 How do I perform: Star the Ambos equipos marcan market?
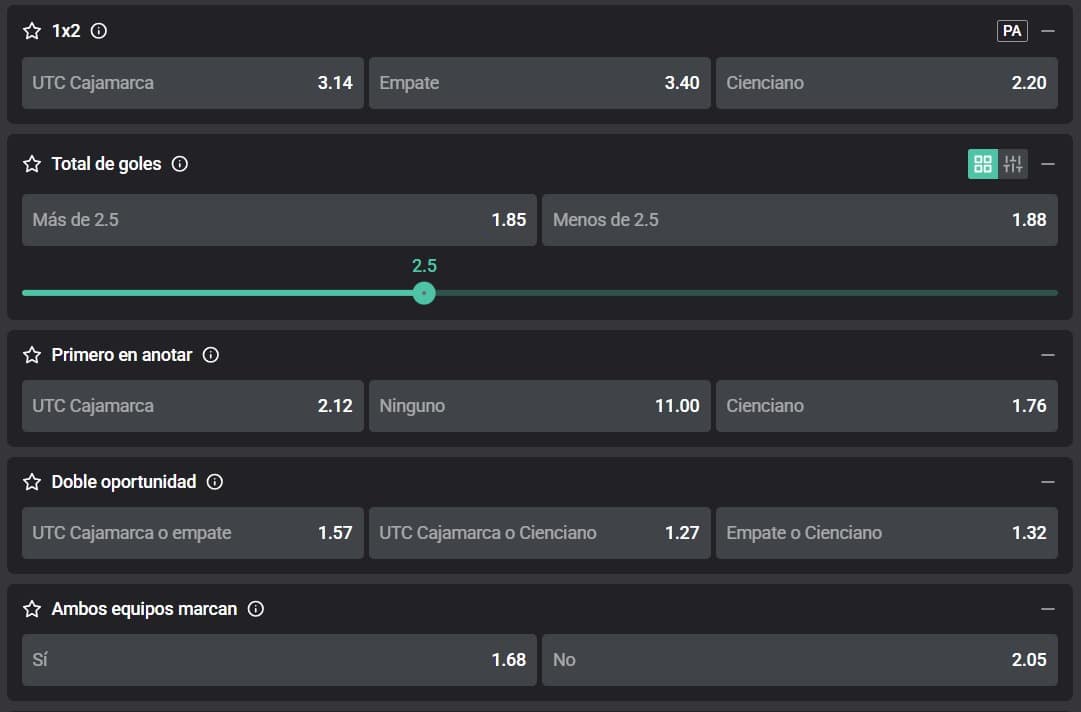tap(32, 609)
